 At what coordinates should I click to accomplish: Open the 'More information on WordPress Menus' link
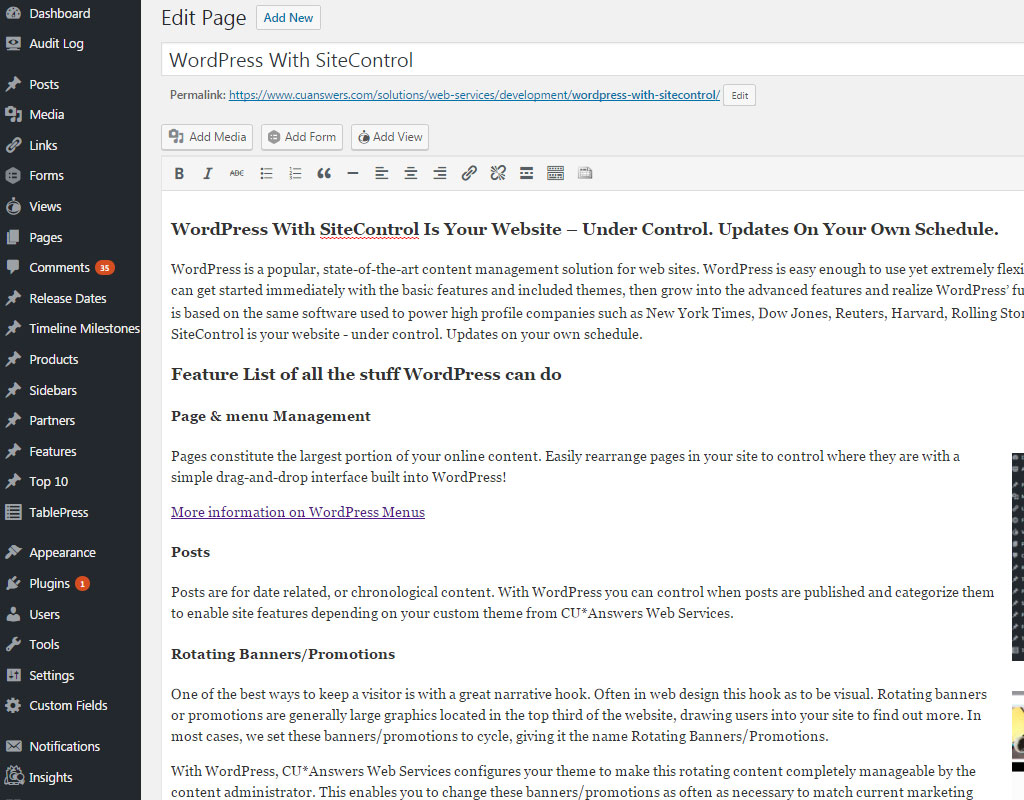(x=298, y=512)
